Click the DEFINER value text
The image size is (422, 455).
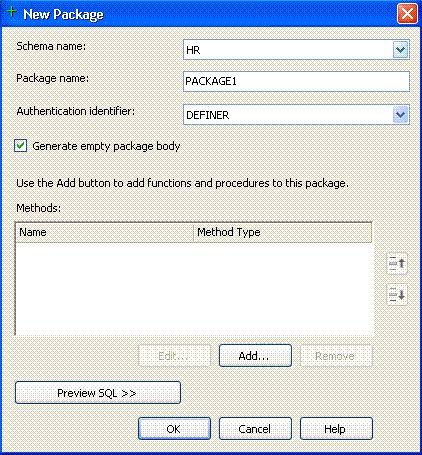(x=208, y=115)
